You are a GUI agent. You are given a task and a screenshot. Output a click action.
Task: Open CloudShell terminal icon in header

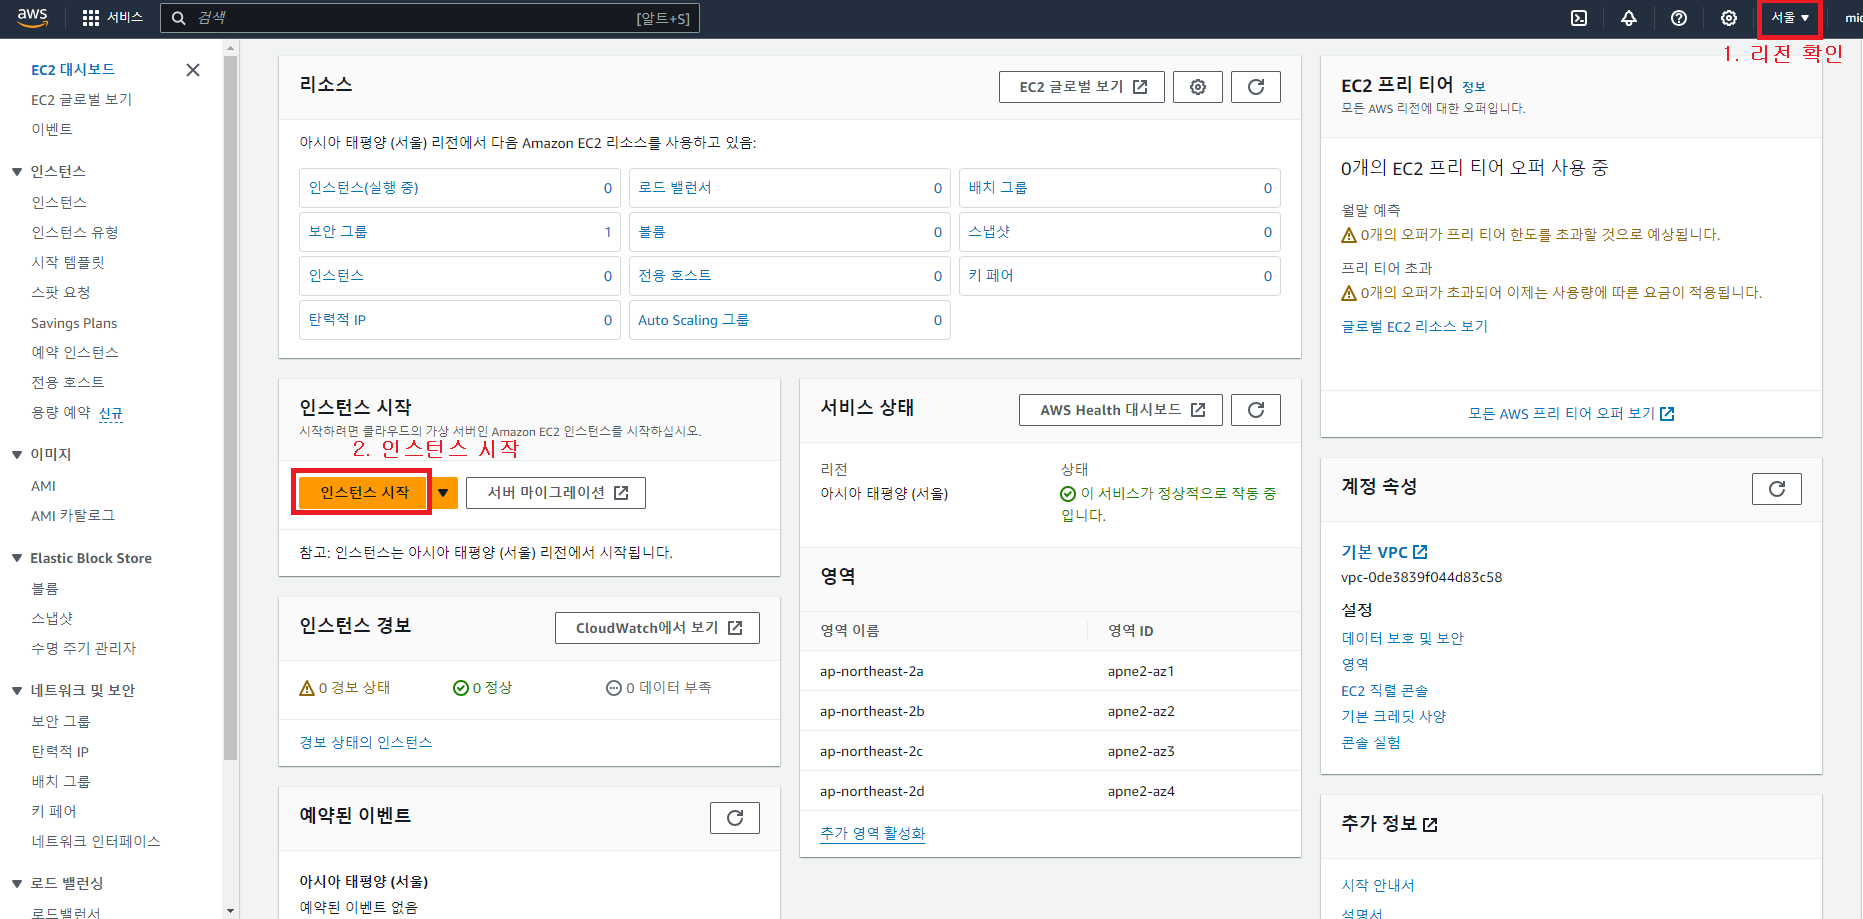click(x=1579, y=18)
